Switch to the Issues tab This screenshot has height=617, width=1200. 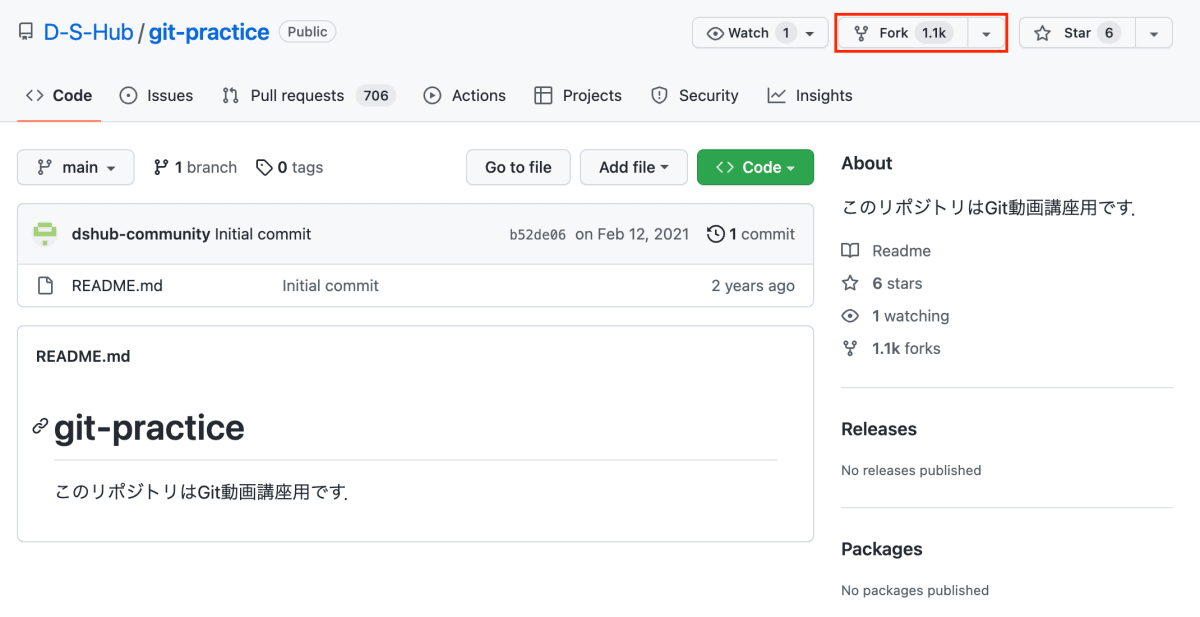click(156, 95)
